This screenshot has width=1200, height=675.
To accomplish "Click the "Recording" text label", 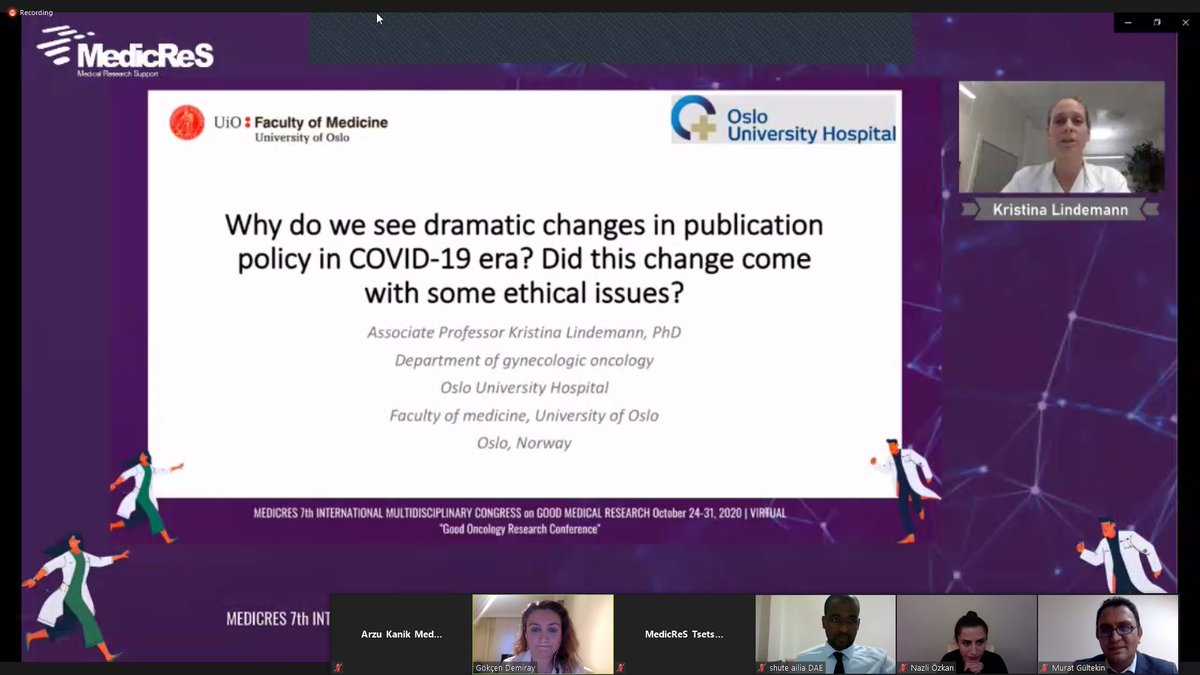I will 36,13.
